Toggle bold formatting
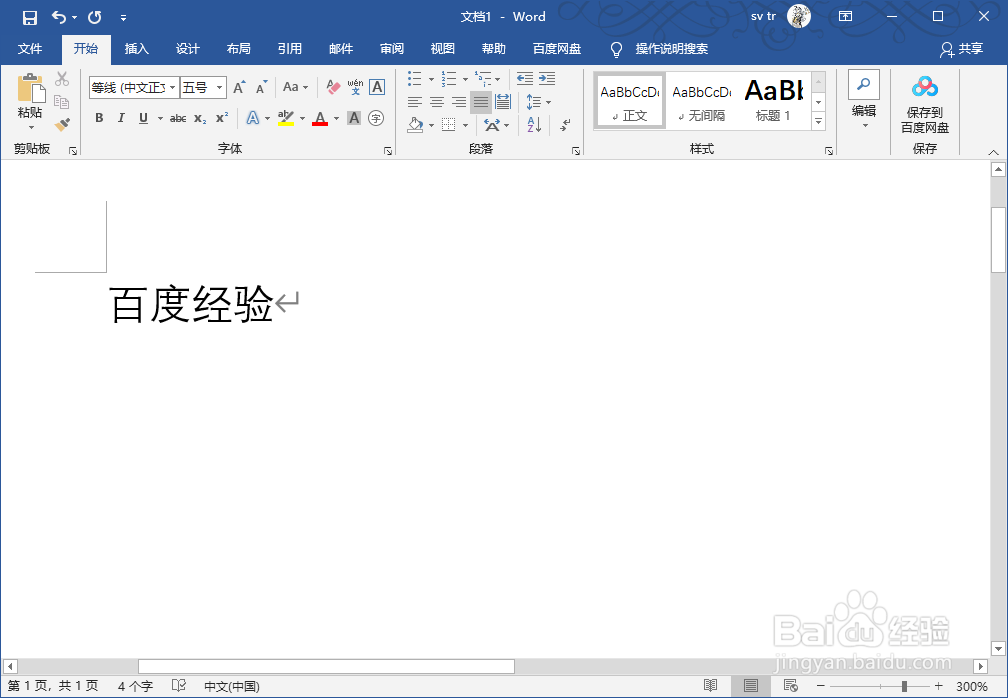 click(x=99, y=118)
